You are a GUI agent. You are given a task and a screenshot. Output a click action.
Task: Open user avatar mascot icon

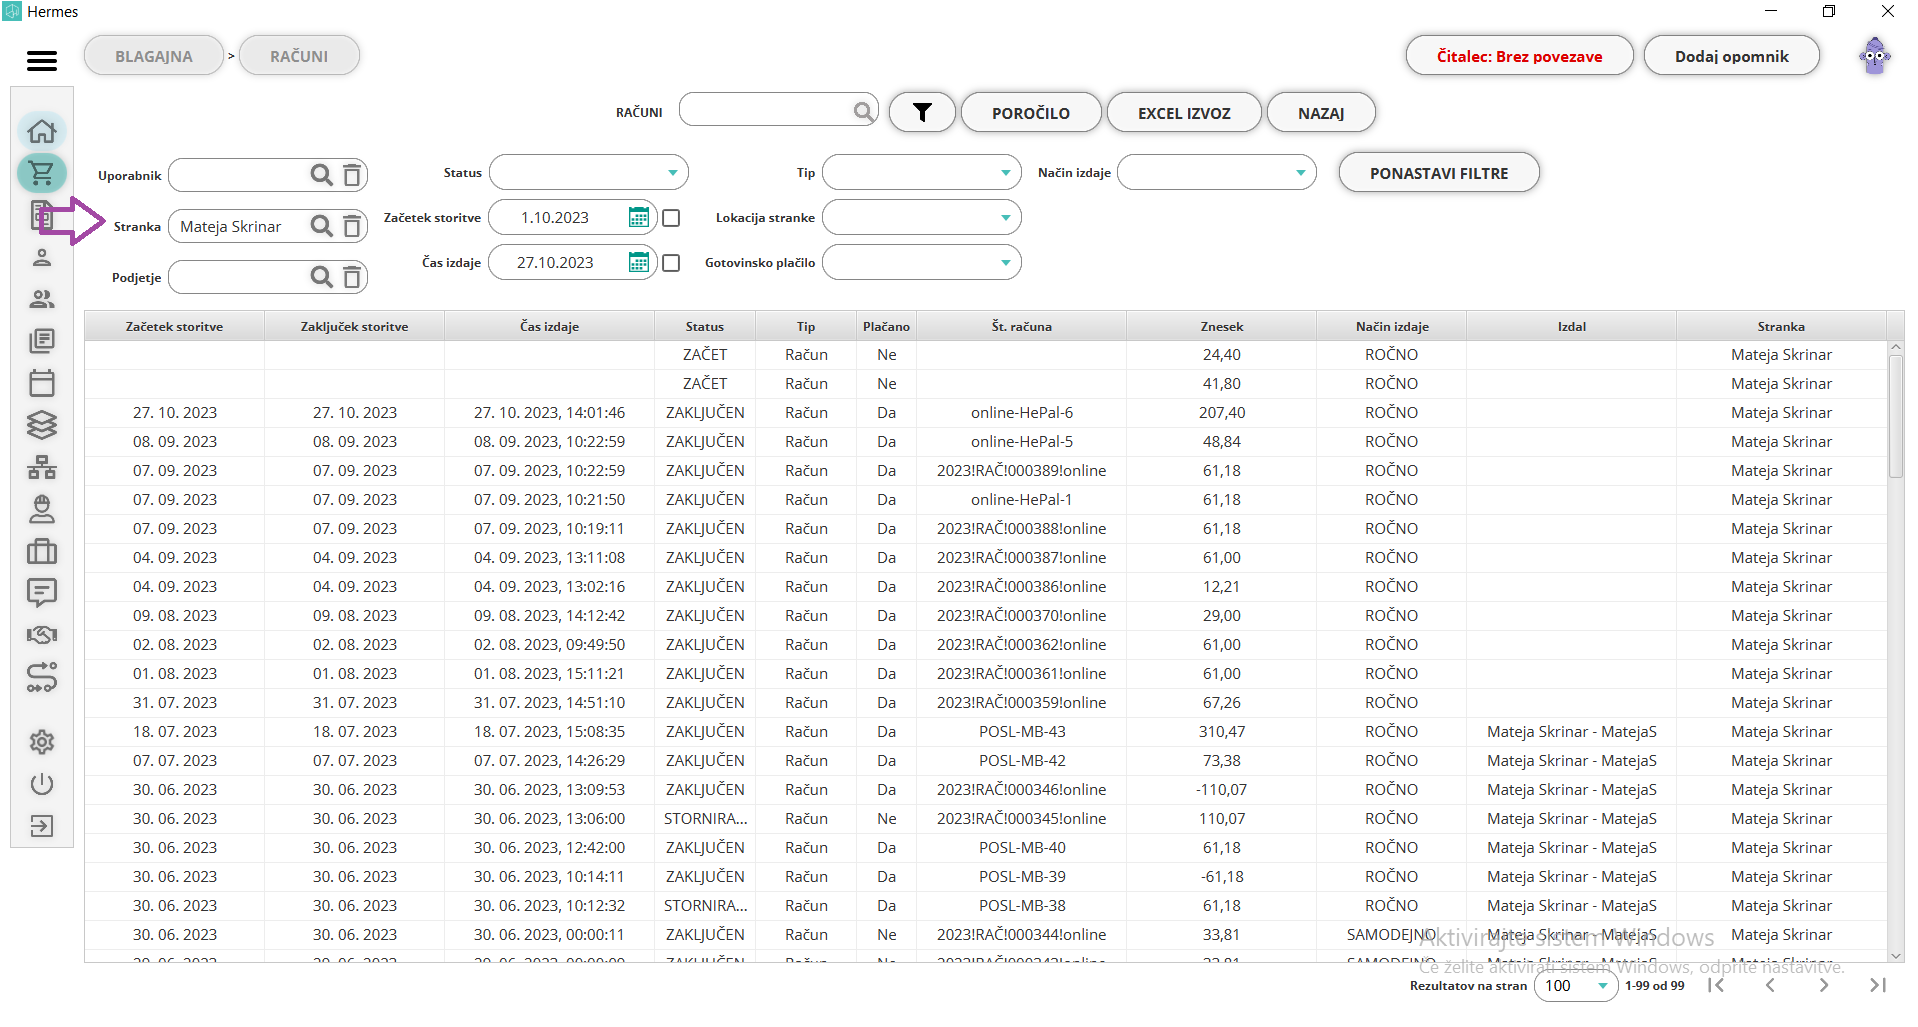point(1874,56)
